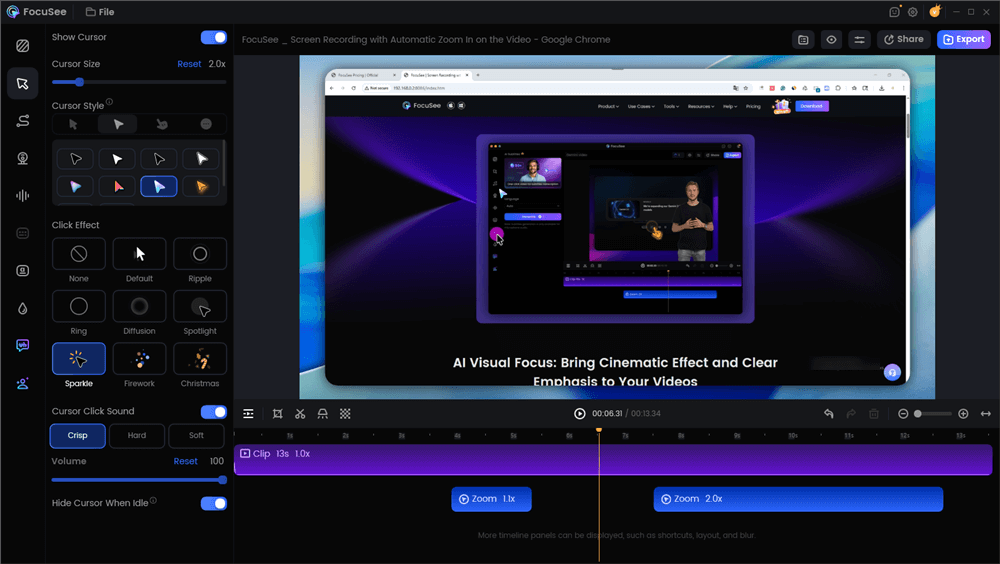The width and height of the screenshot is (1000, 564).
Task: Select the Zoom 2.0x clip on the timeline
Action: (x=798, y=499)
